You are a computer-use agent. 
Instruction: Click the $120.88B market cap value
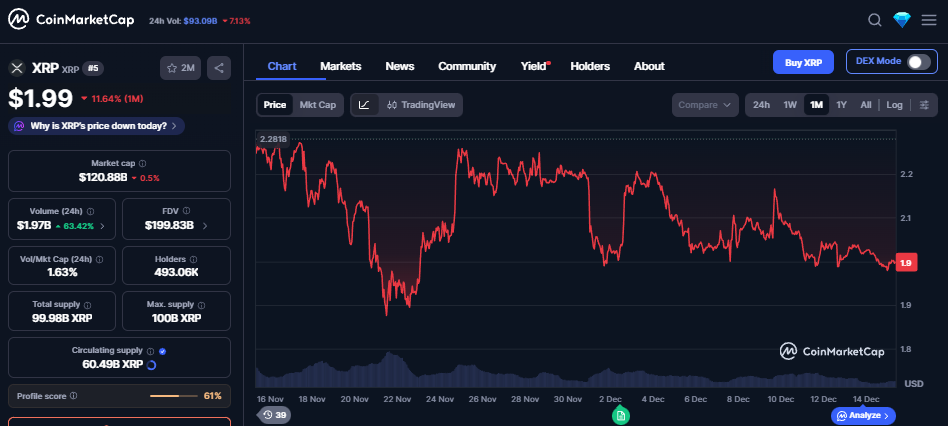[x=103, y=177]
